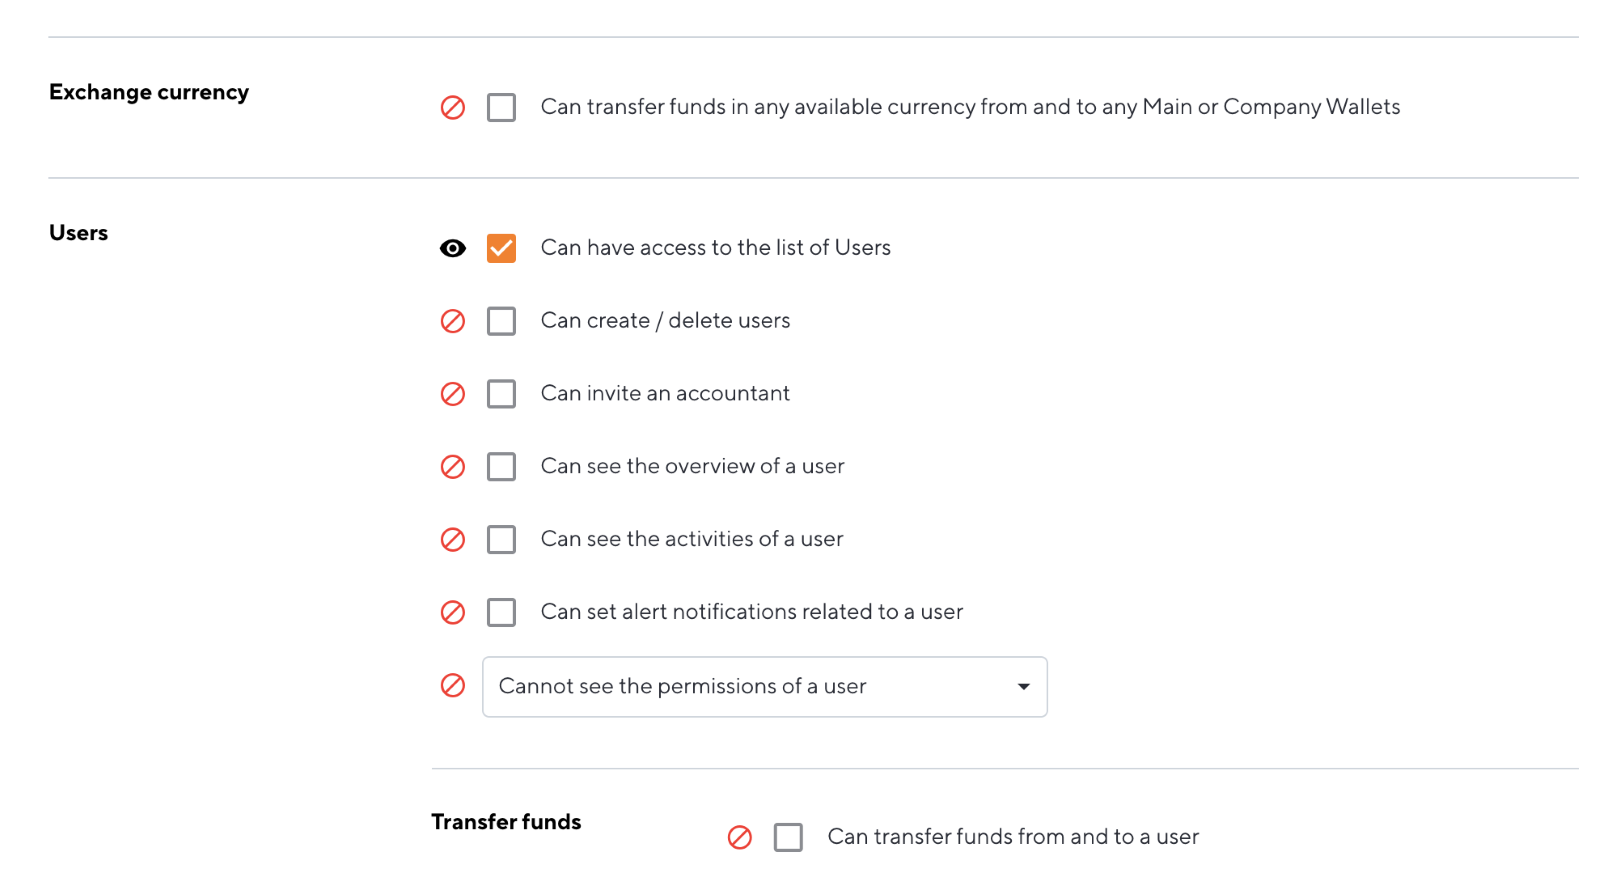Image resolution: width=1600 pixels, height=882 pixels.
Task: Click prohibited icon beside activities of a user
Action: point(453,540)
